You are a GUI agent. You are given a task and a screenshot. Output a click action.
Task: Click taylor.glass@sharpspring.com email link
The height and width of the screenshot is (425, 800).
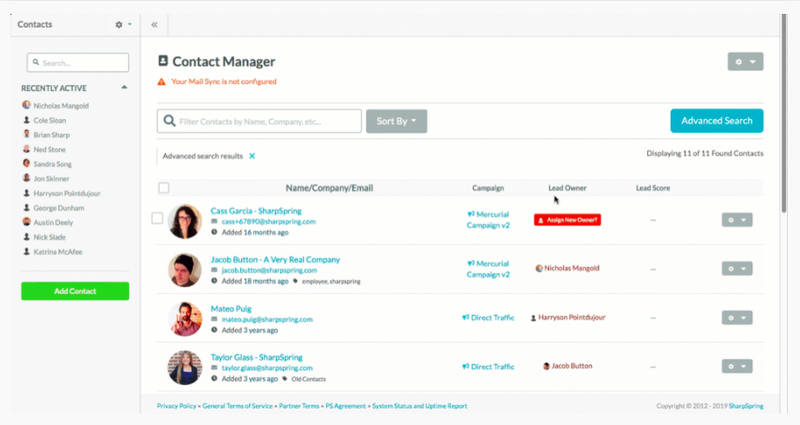click(x=267, y=368)
